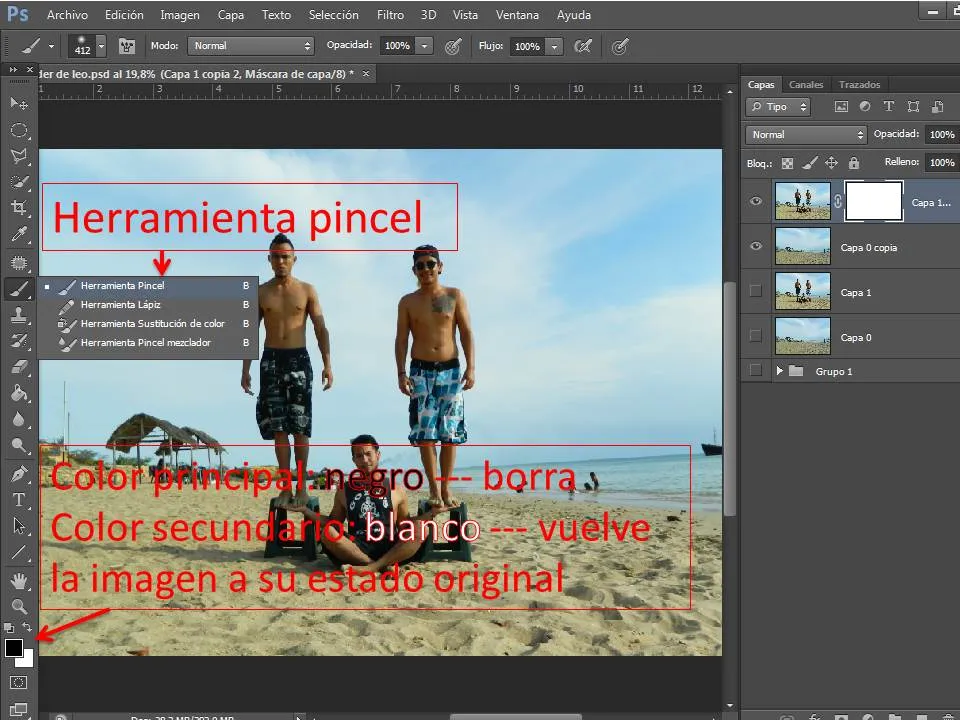
Task: Select the white layer mask thumbnail
Action: point(874,201)
